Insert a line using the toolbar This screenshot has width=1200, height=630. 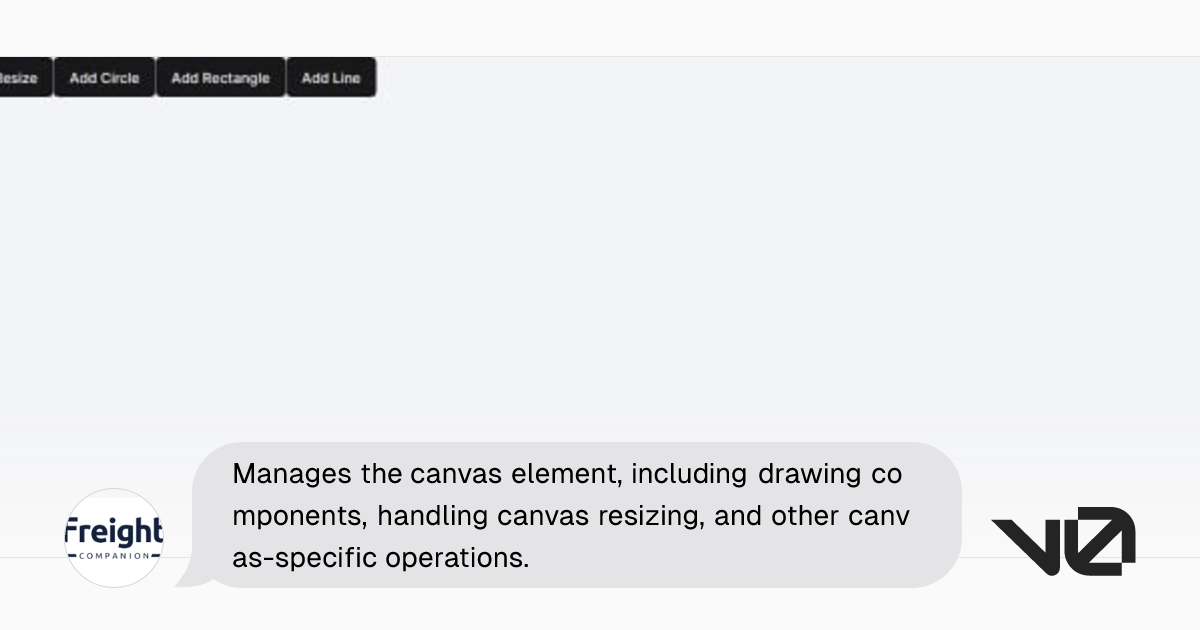[331, 77]
